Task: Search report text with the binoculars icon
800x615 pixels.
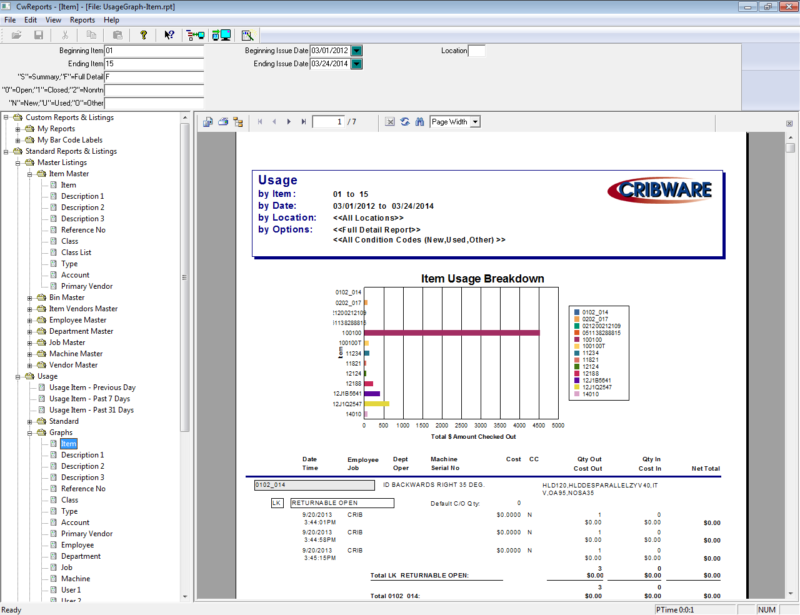Action: (419, 122)
